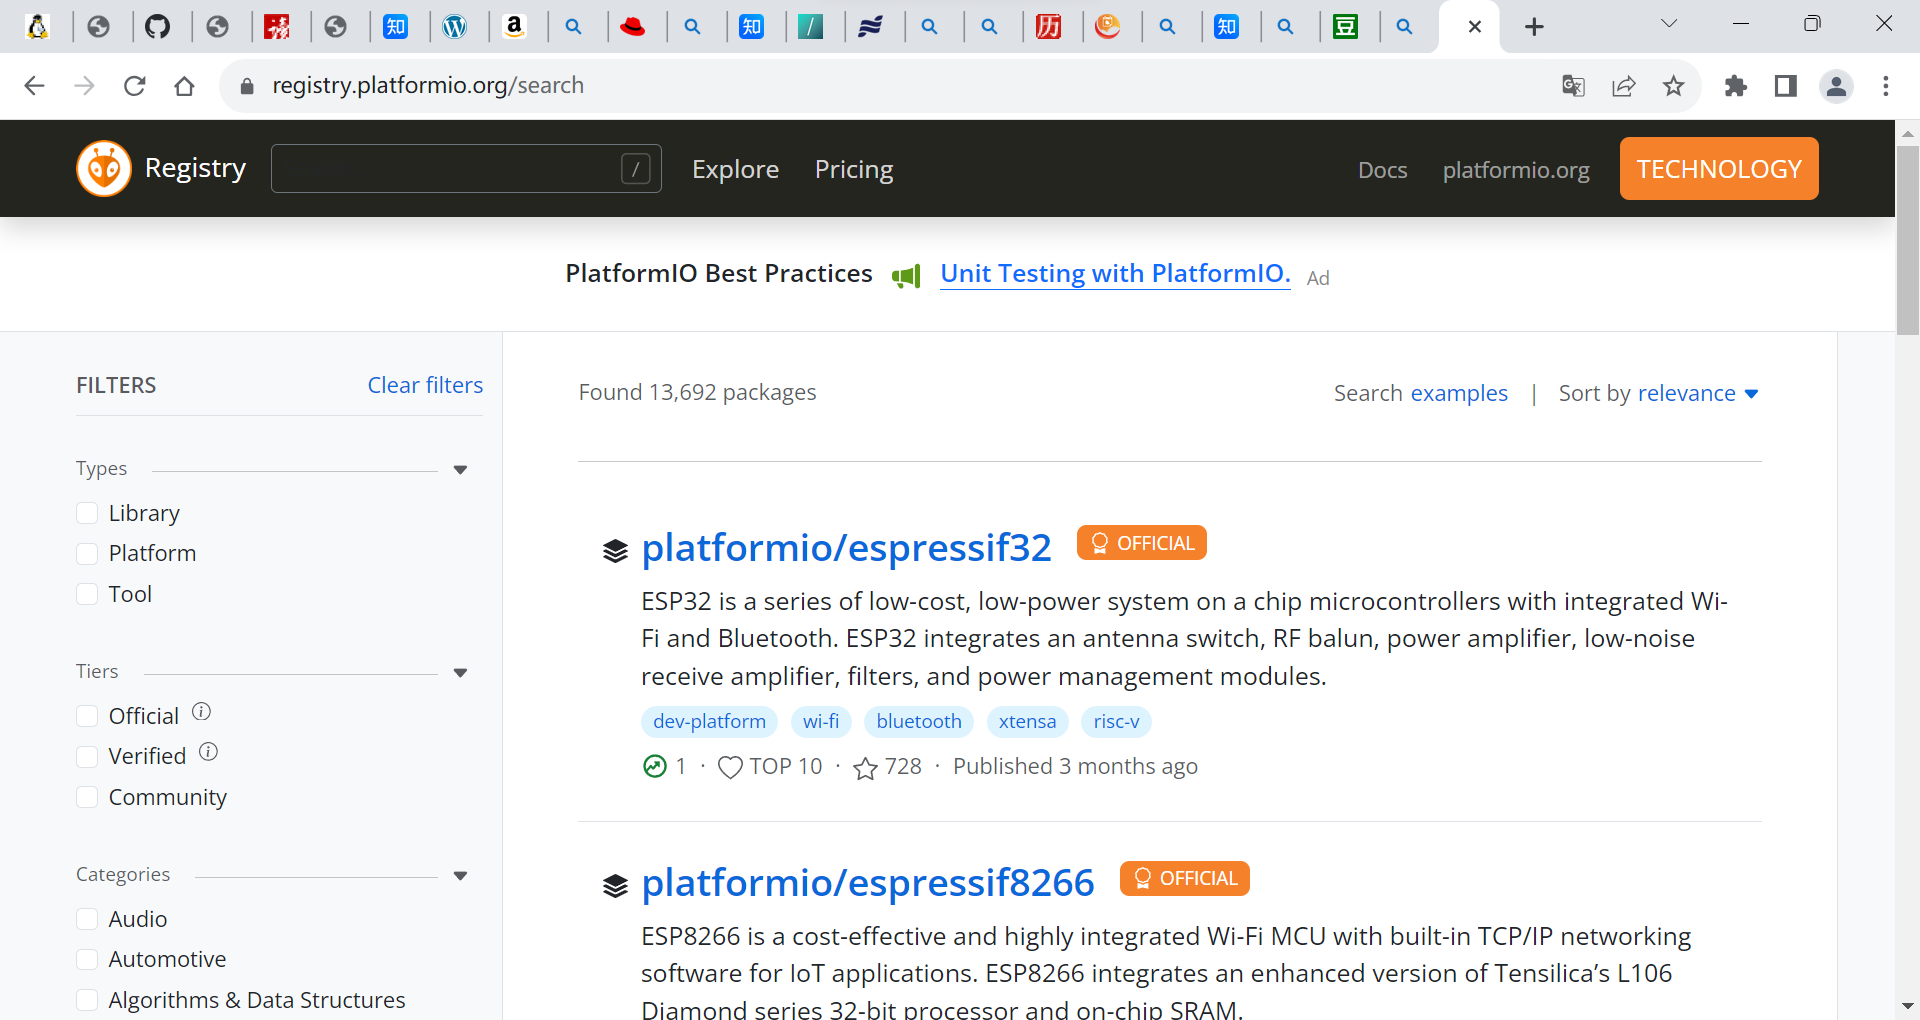Open the platformio/espressif32 package link
The height and width of the screenshot is (1020, 1920).
(846, 547)
